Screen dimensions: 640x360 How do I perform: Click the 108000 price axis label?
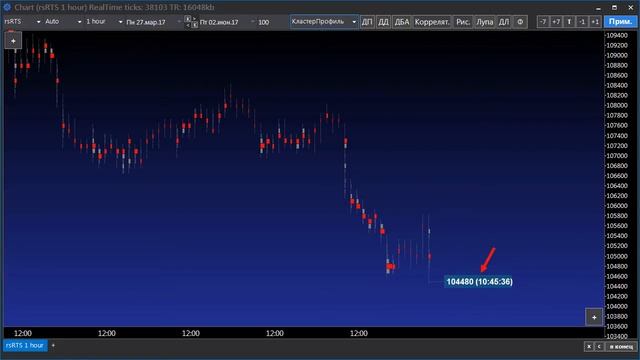(616, 105)
